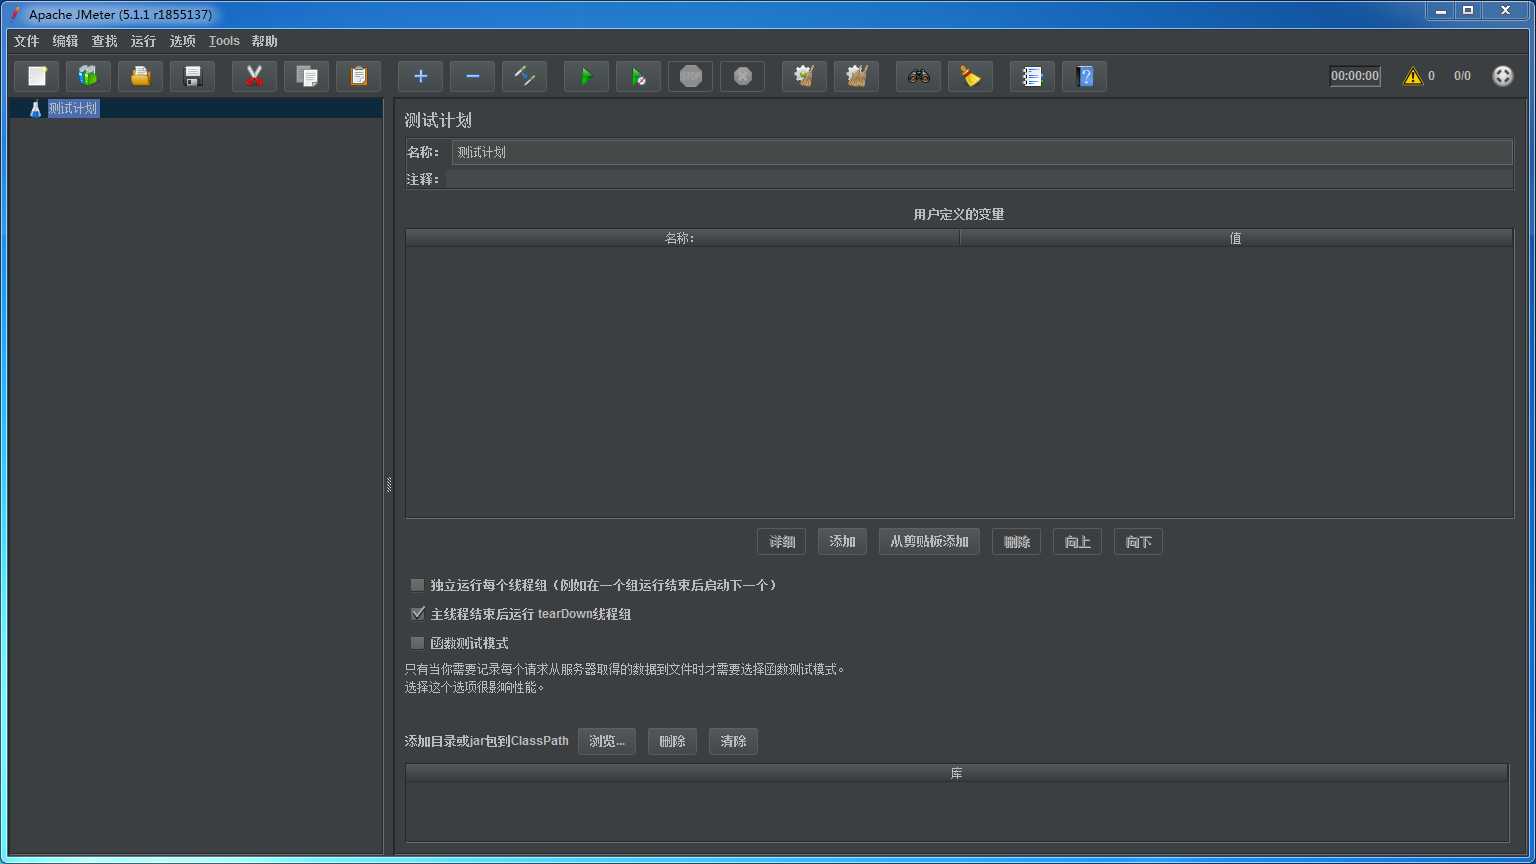Open the Function helper list icon

pyautogui.click(x=1033, y=76)
